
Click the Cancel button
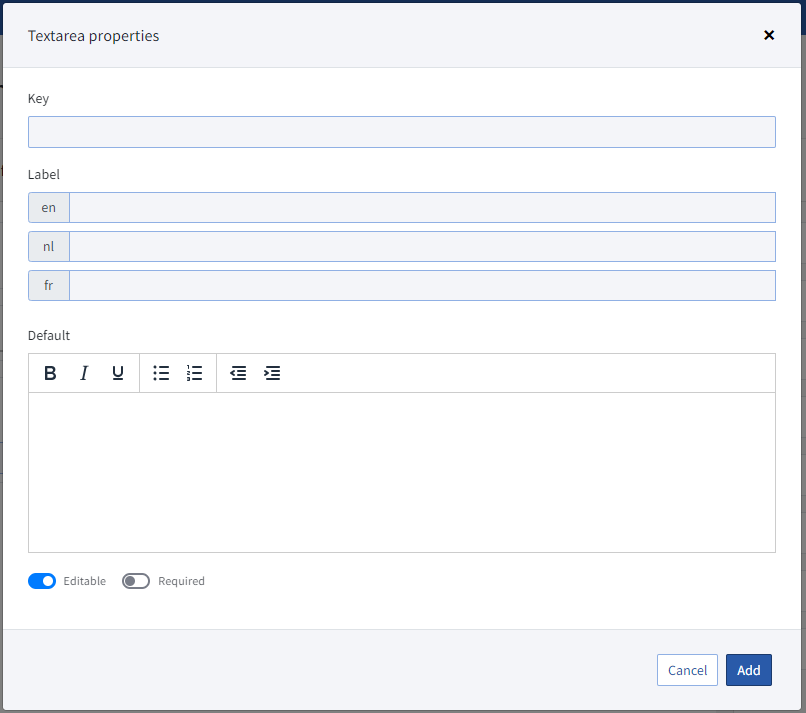click(687, 670)
